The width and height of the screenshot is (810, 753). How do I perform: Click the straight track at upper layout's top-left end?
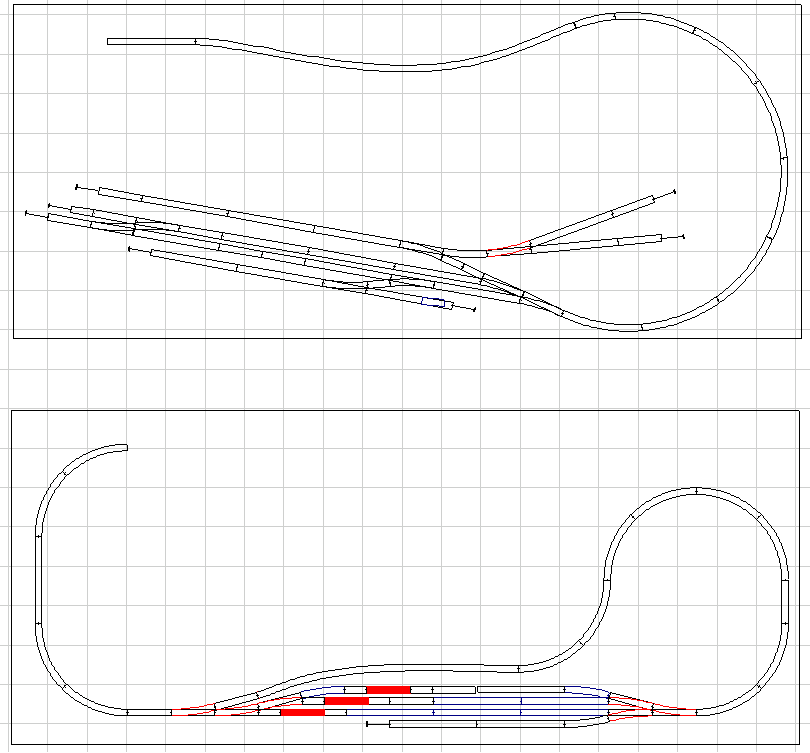point(151,41)
